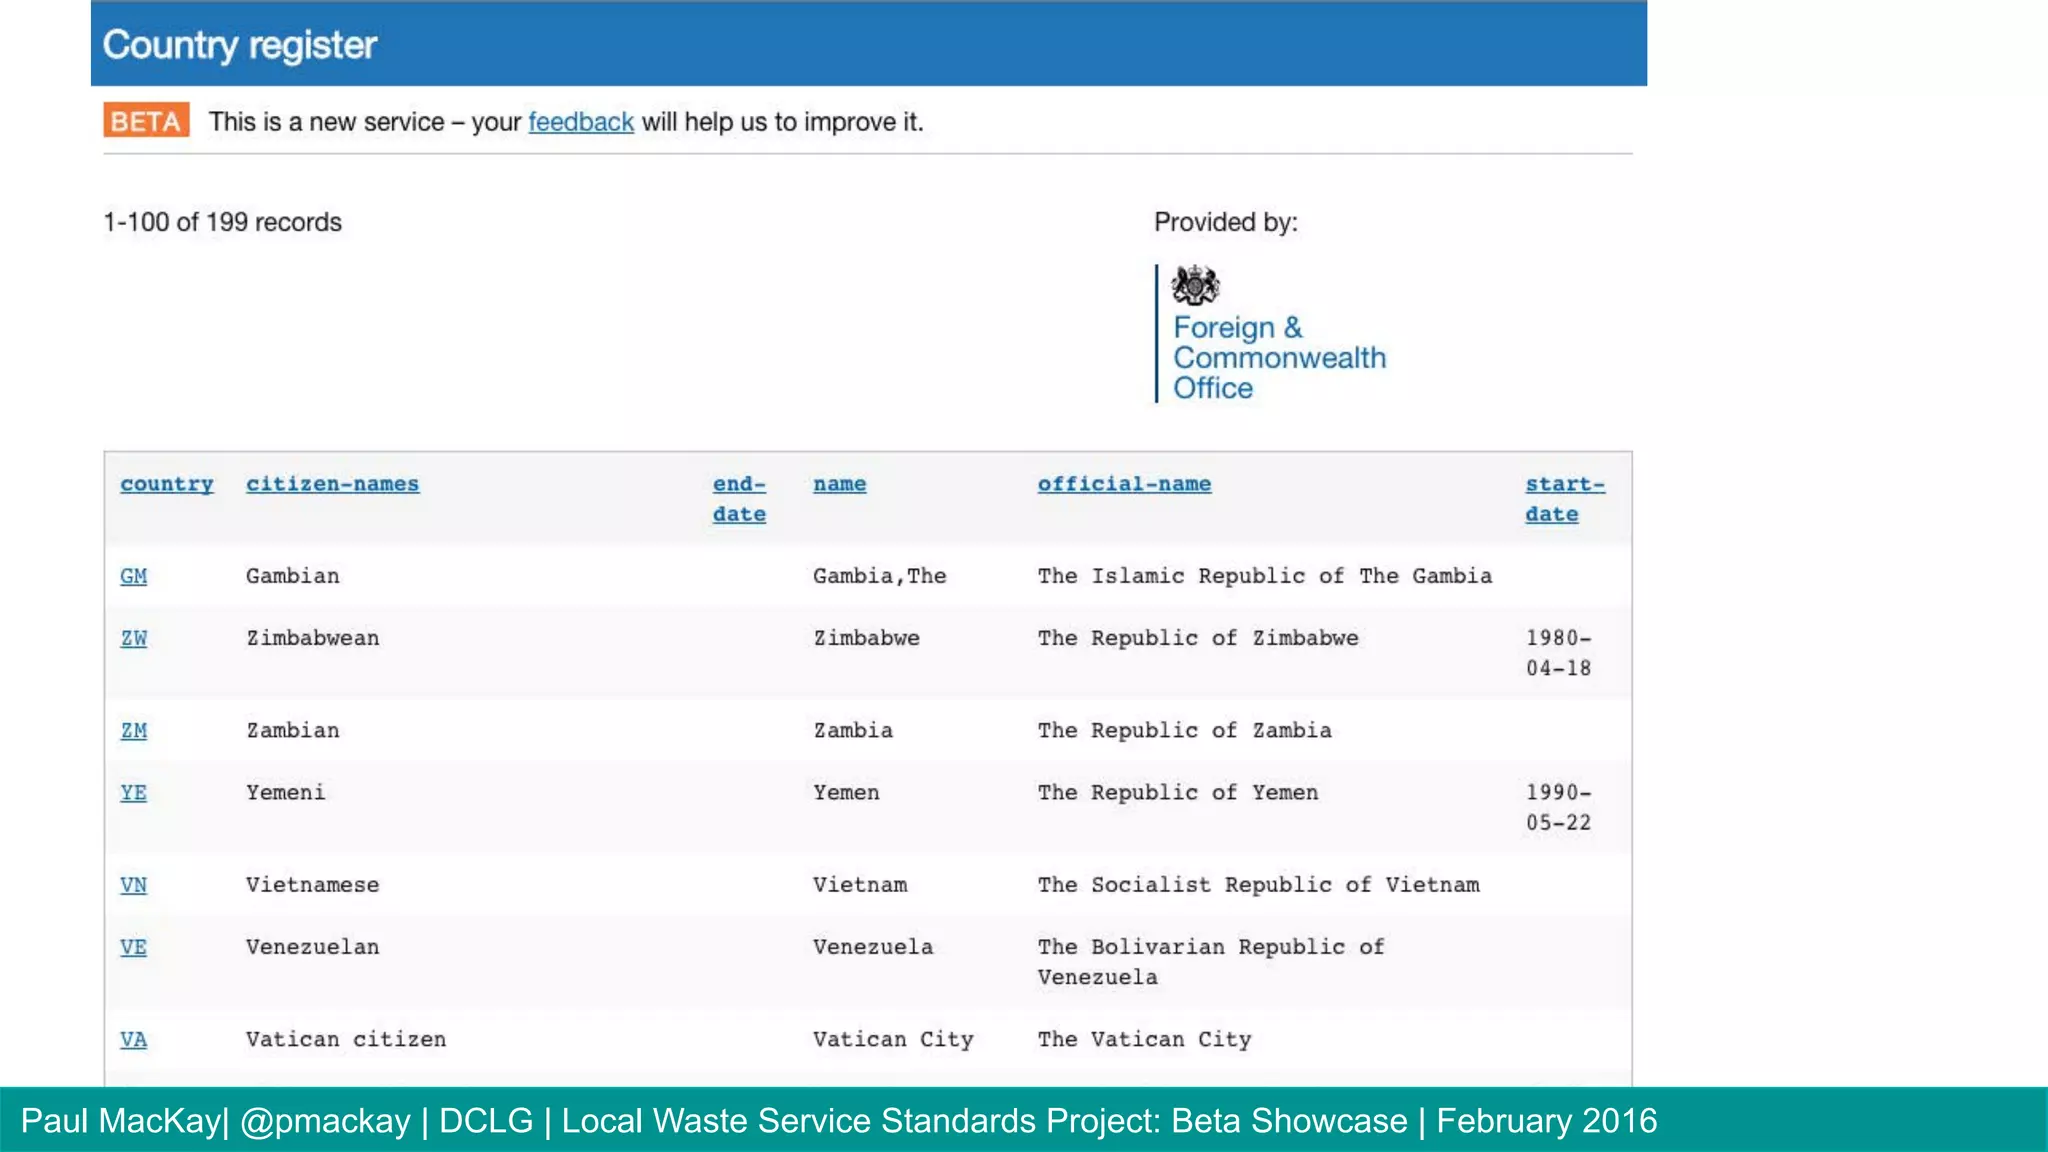This screenshot has height=1152, width=2048.
Task: Click the 'Gambia,The' name cell
Action: pyautogui.click(x=880, y=576)
